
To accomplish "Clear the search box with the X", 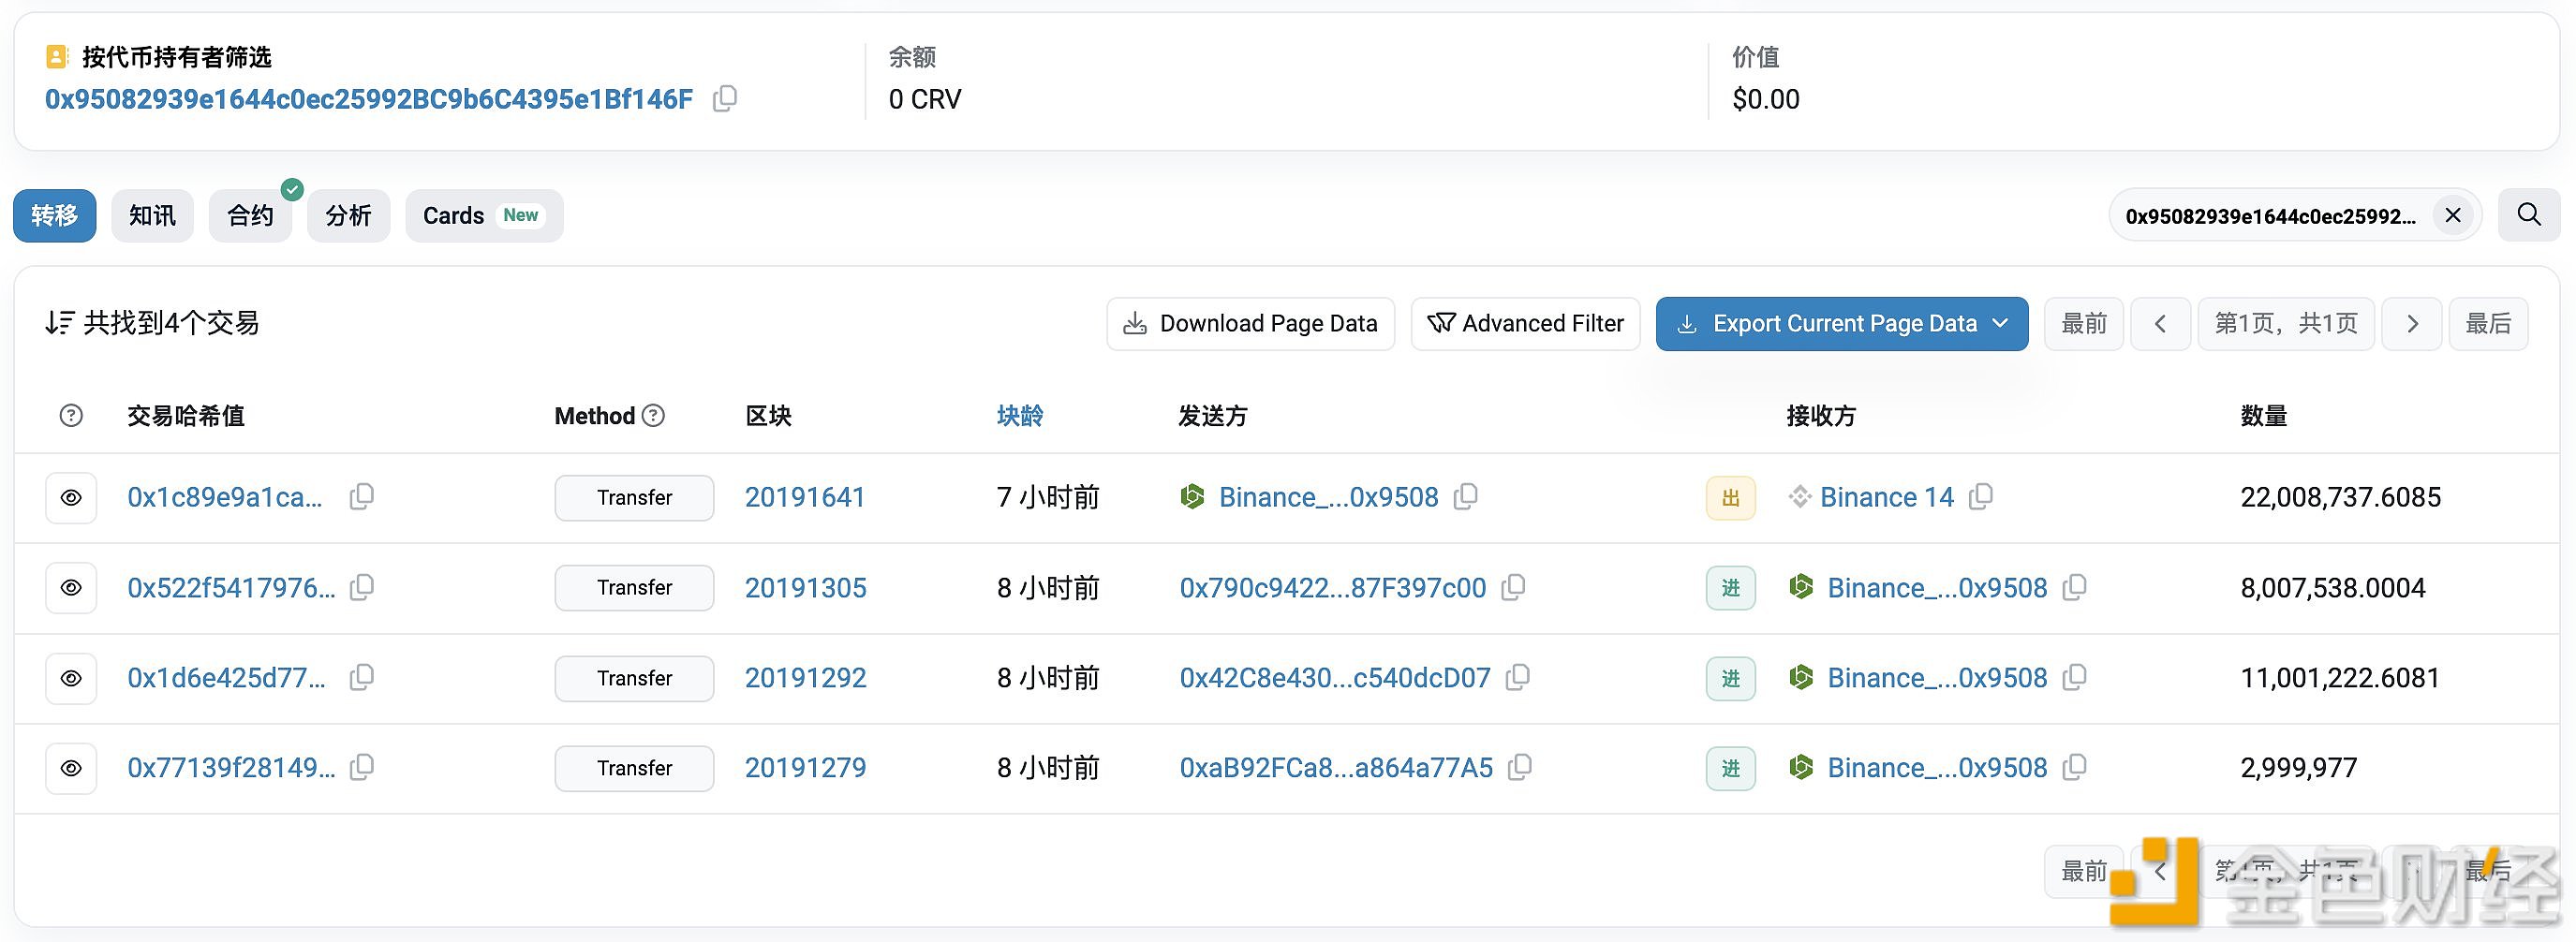I will (x=2452, y=215).
